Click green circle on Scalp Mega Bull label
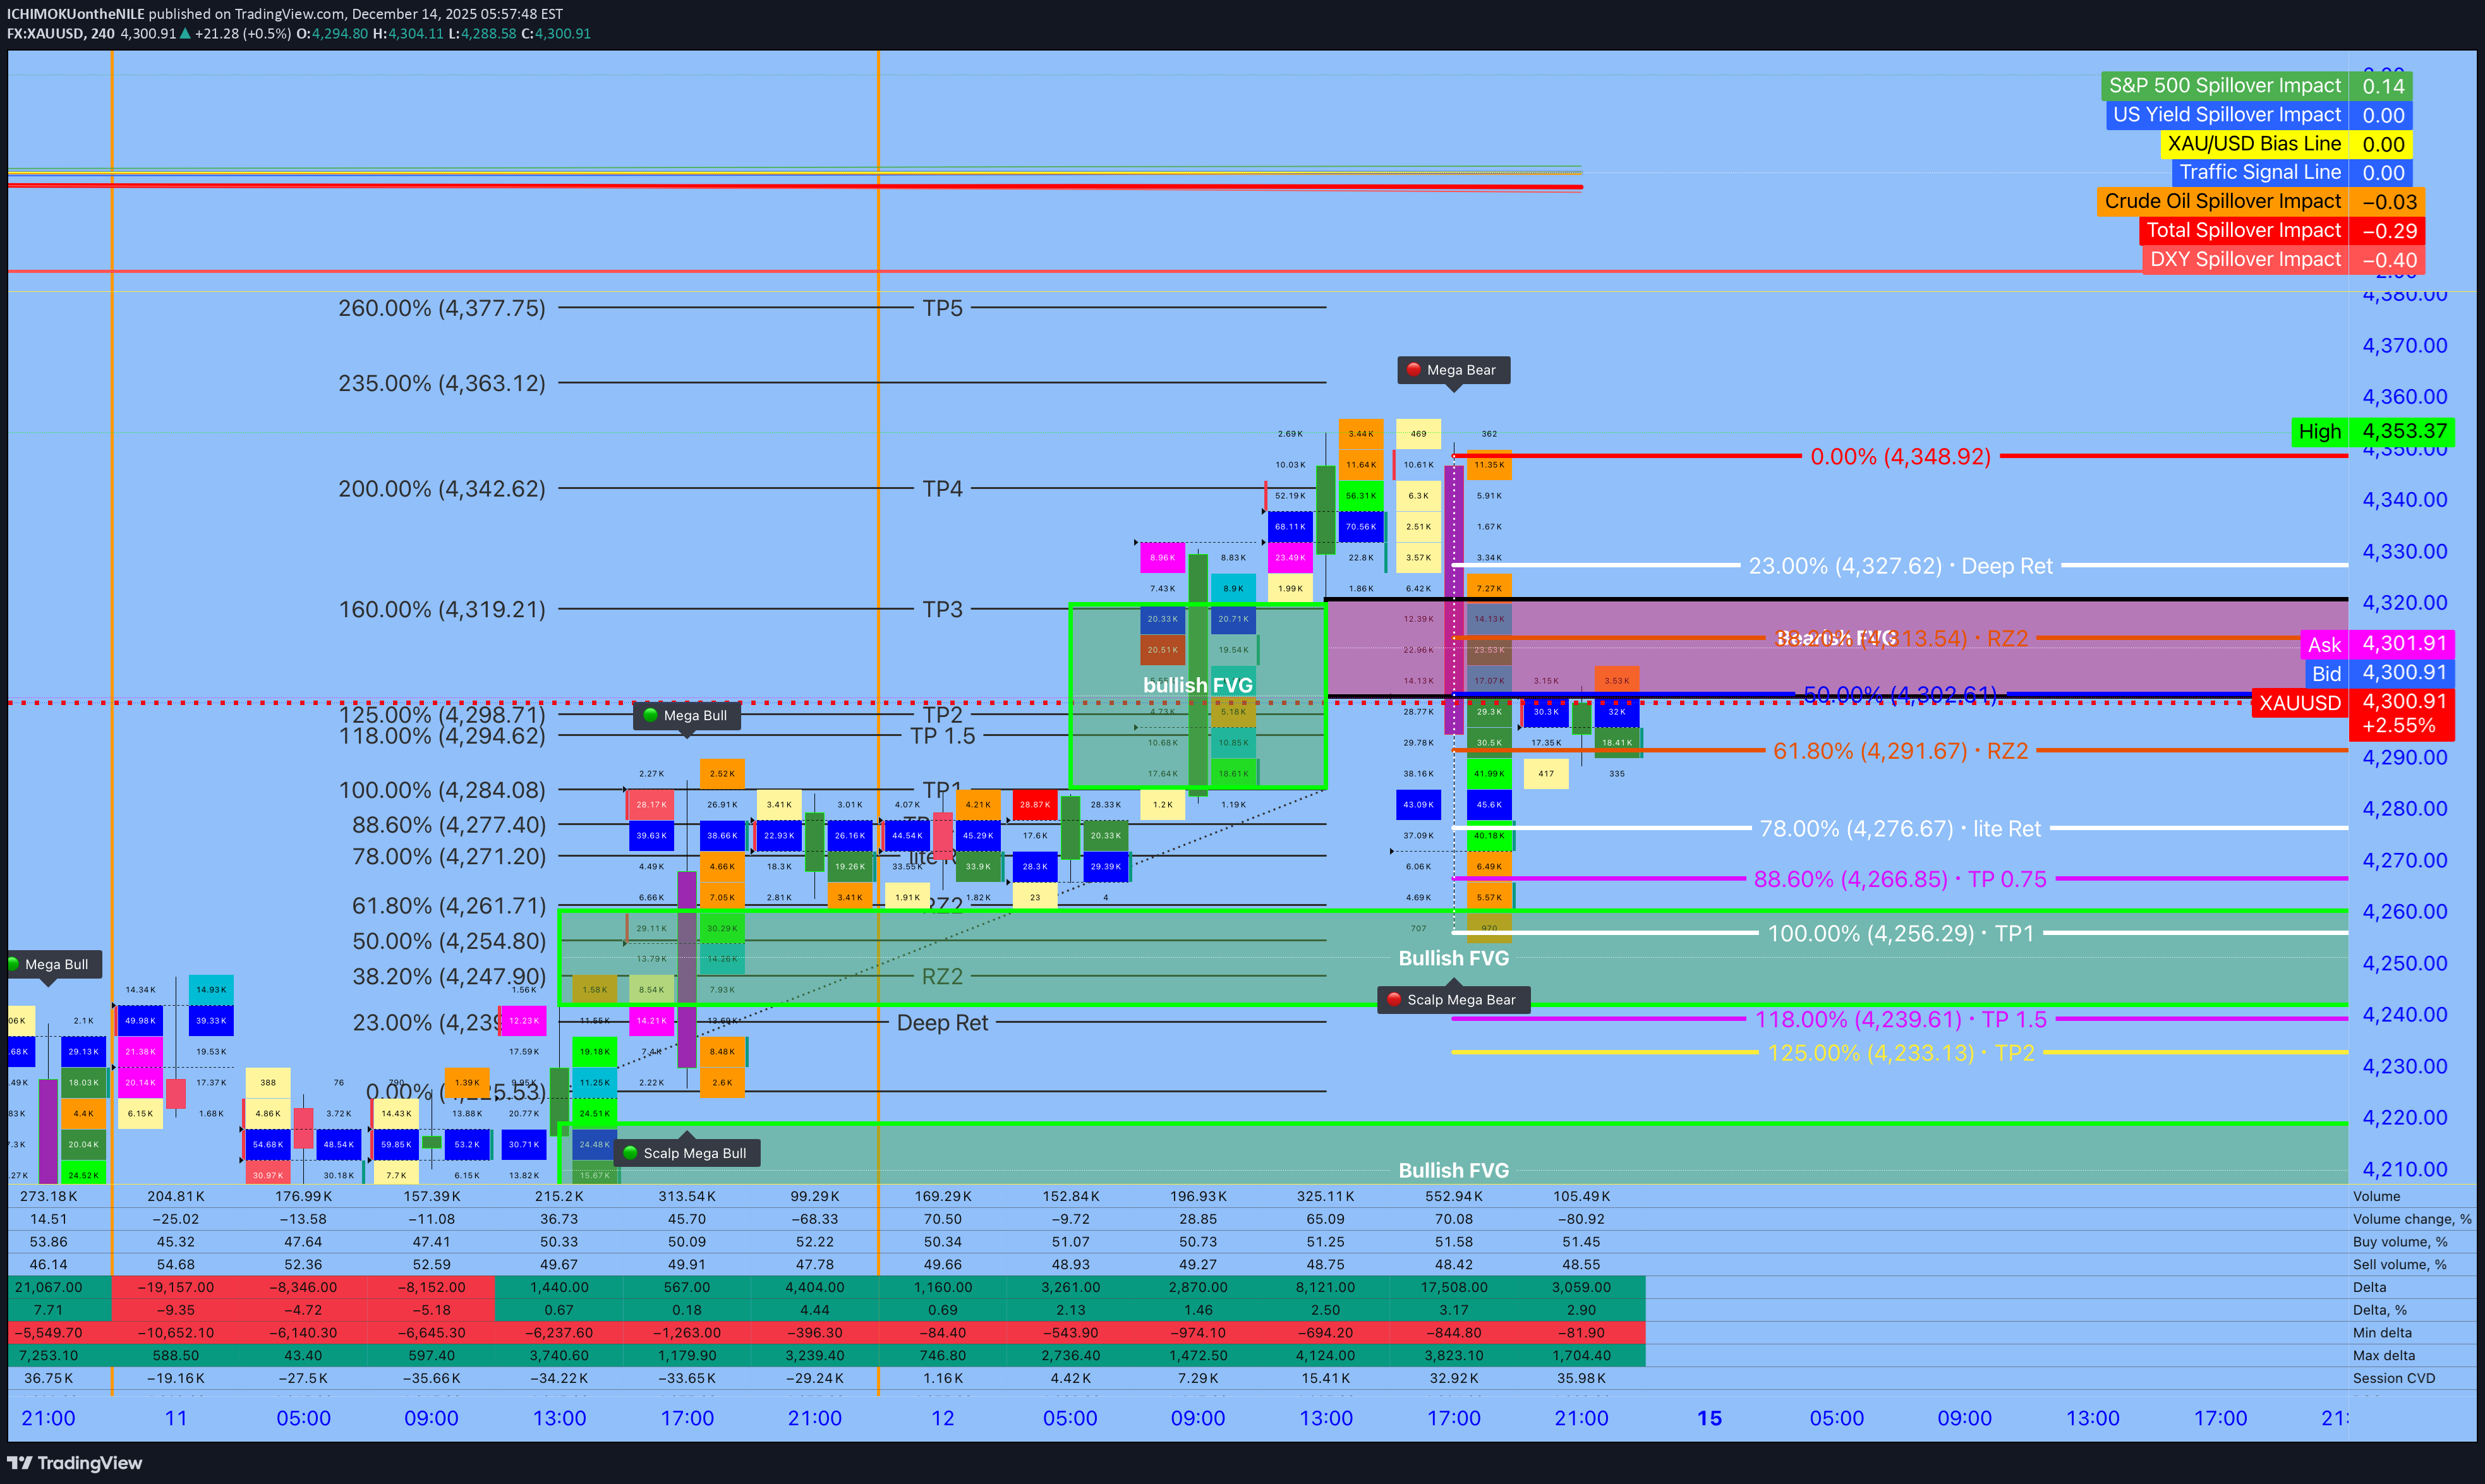Screen dimensions: 2485x1484 coord(630,1153)
